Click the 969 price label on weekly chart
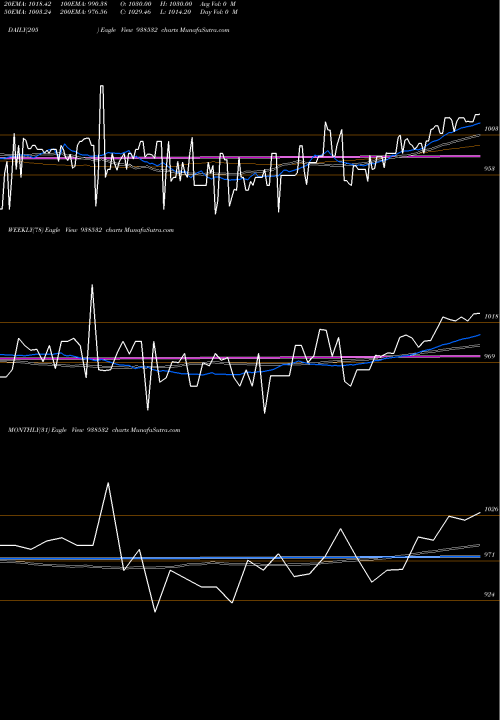Screen dimensions: 500x720 click(489, 356)
